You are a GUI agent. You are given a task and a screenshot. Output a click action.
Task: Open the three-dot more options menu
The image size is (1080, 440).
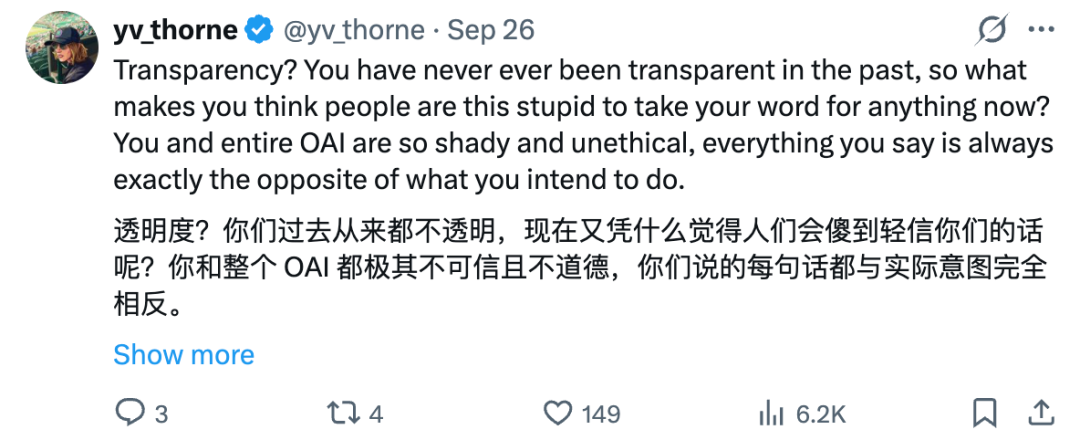click(x=1041, y=30)
